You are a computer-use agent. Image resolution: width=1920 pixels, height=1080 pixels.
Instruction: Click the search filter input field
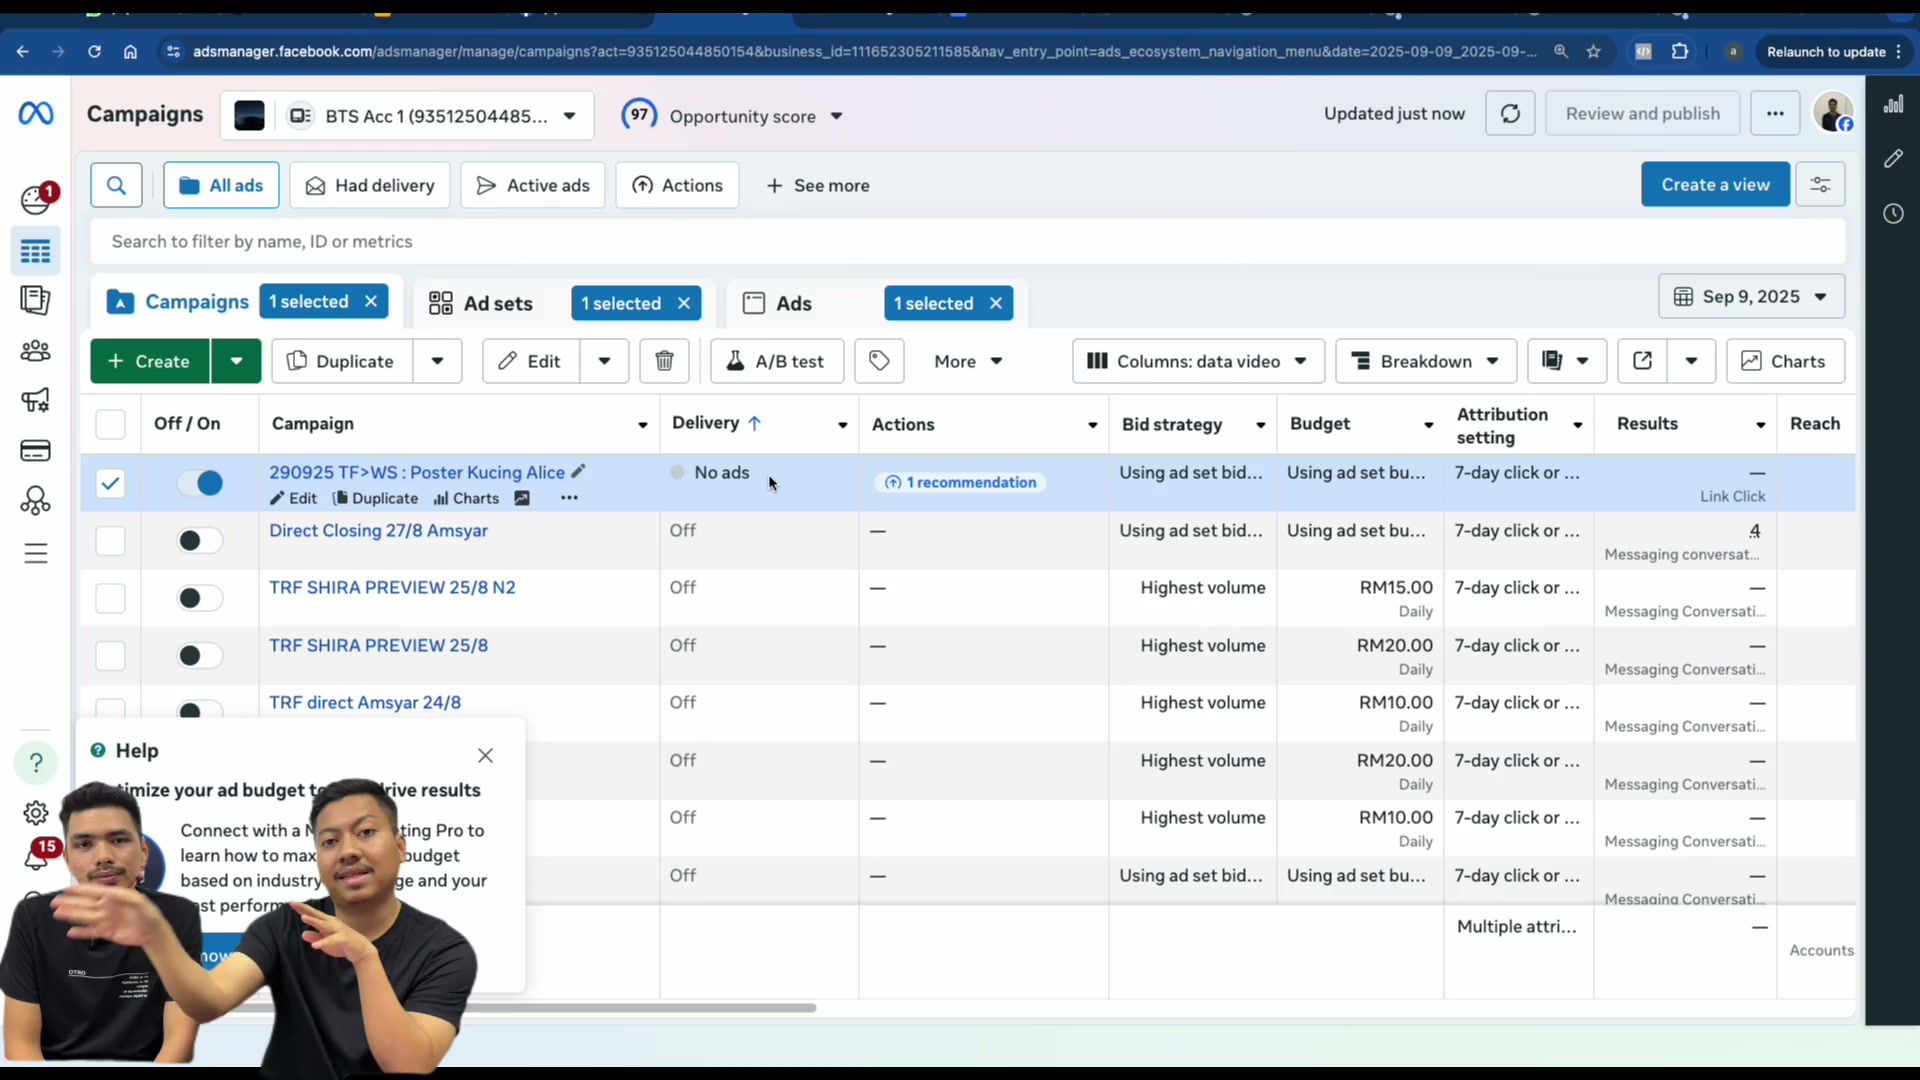coord(966,241)
